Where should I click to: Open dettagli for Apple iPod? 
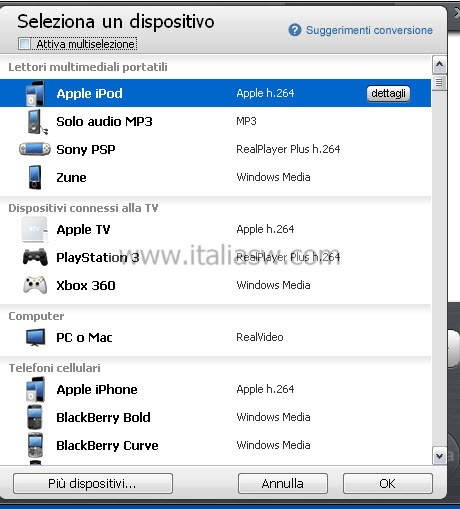388,93
